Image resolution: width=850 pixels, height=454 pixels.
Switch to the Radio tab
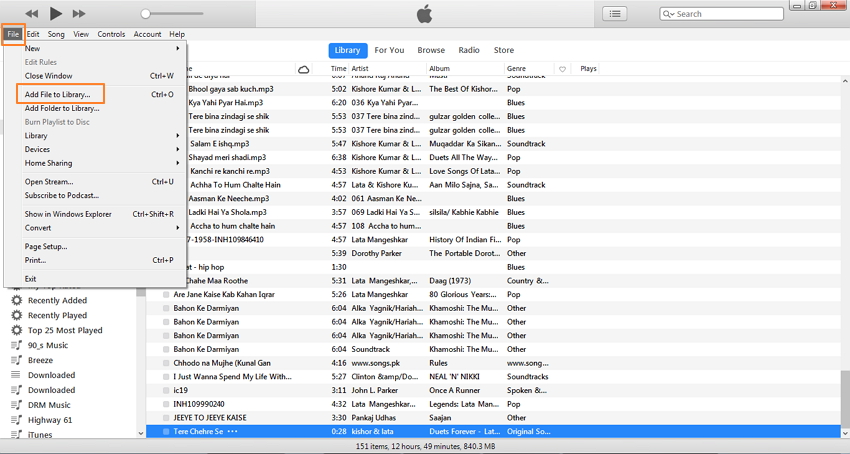469,50
